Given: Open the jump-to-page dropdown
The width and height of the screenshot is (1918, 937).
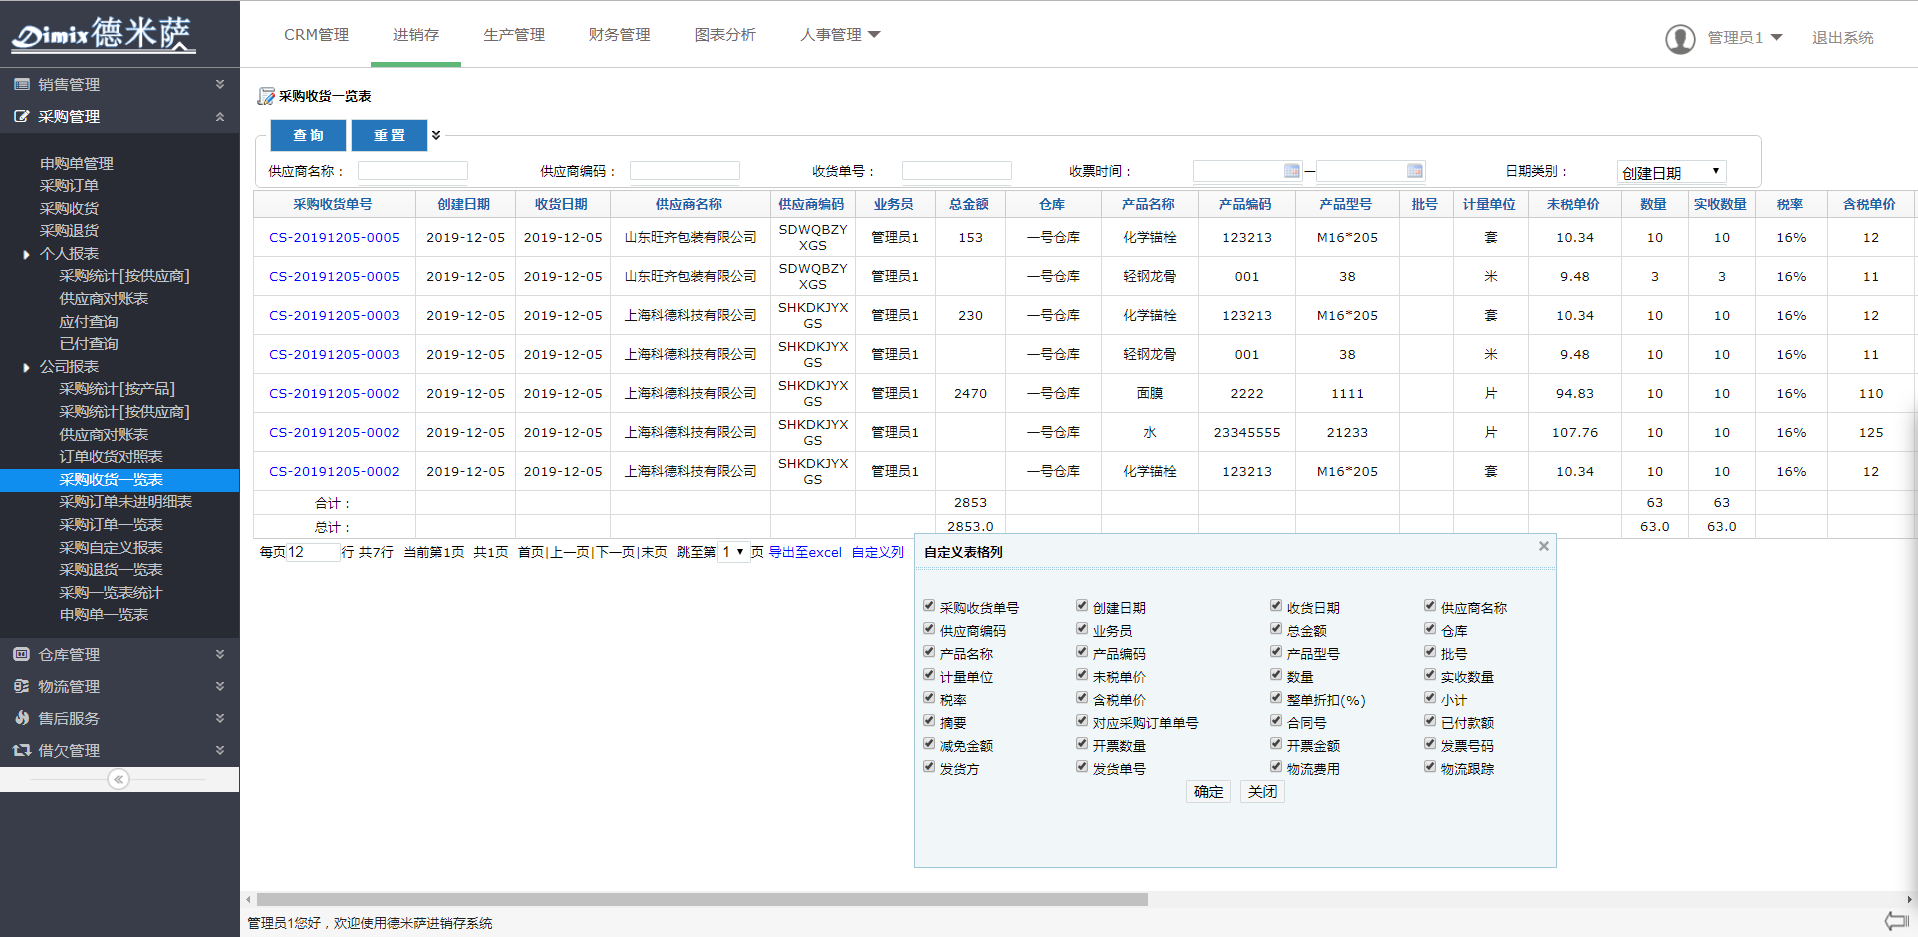Looking at the screenshot, I should coord(734,552).
